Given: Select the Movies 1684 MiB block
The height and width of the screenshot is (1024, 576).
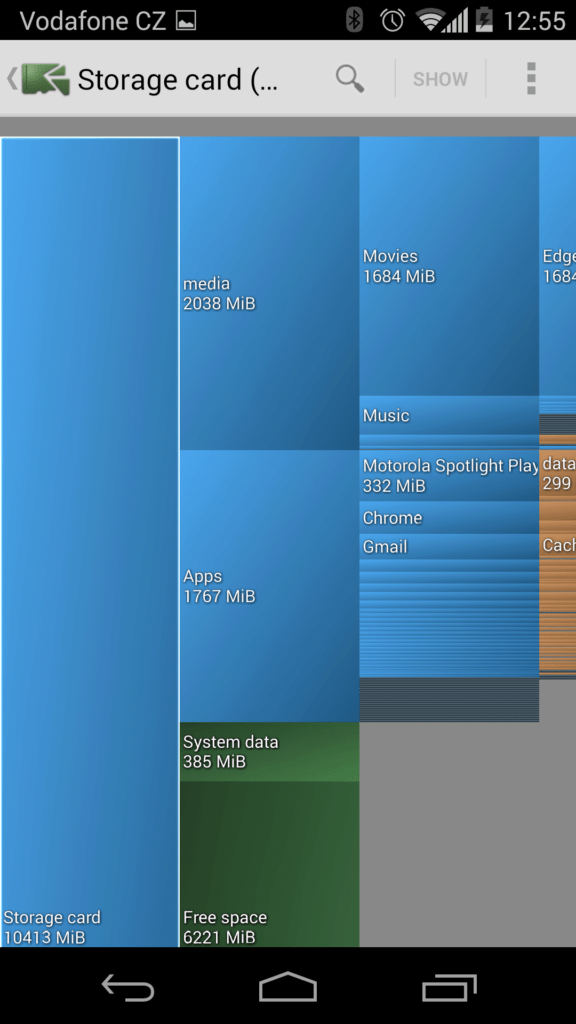Looking at the screenshot, I should pos(449,266).
